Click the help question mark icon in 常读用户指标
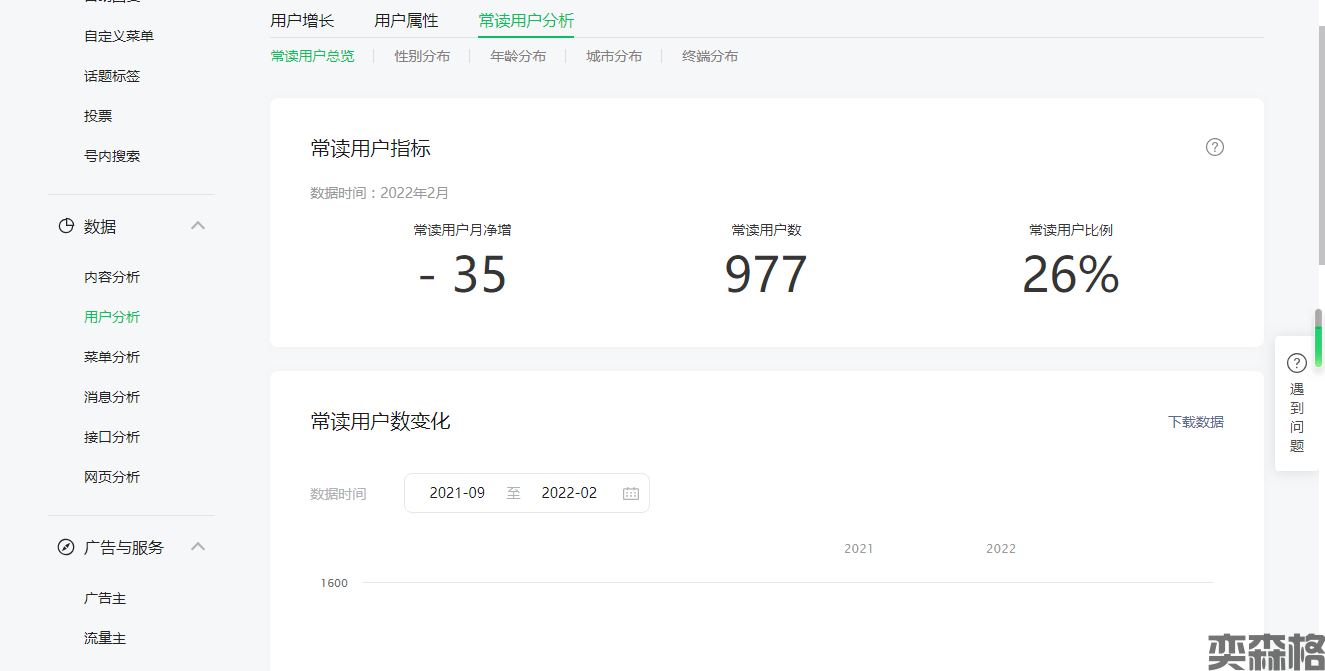This screenshot has height=671, width=1325. click(1214, 147)
